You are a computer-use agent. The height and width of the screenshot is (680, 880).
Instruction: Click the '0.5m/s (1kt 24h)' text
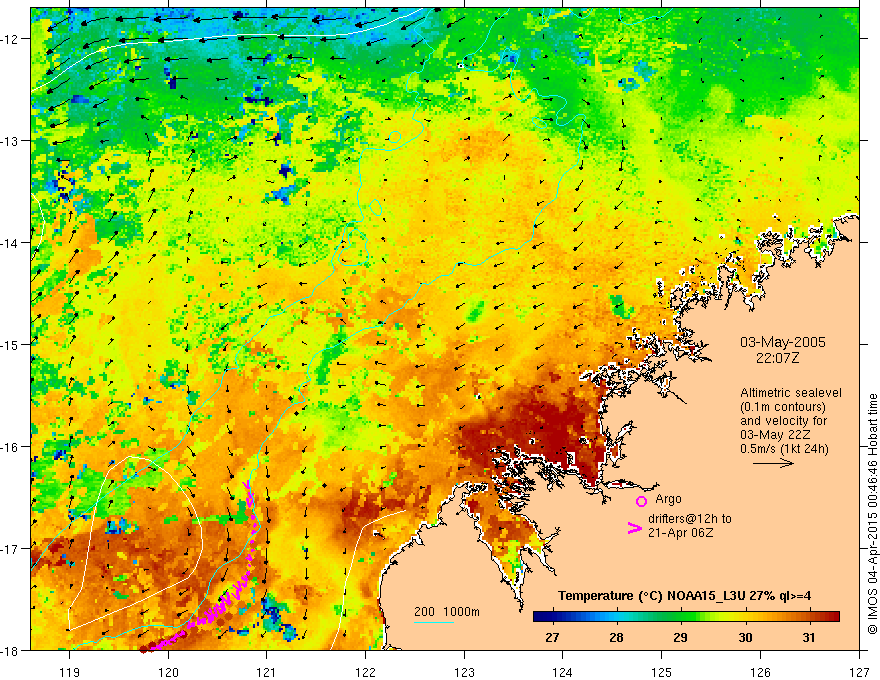coord(784,449)
